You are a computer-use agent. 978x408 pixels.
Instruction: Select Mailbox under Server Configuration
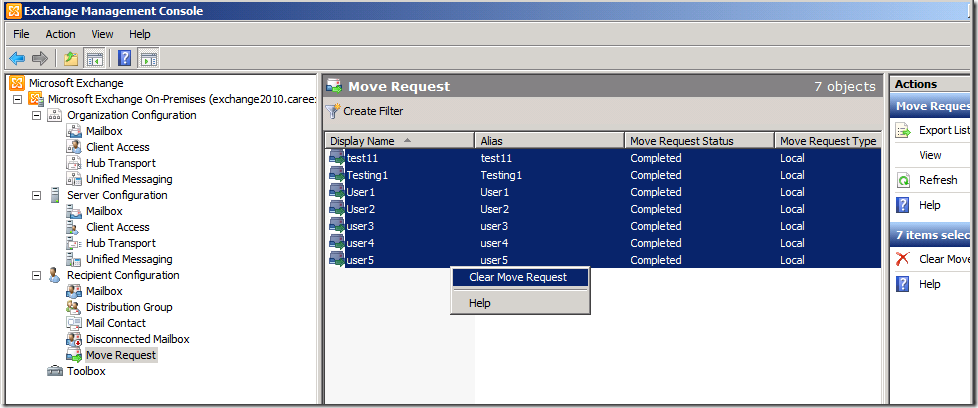pyautogui.click(x=104, y=211)
